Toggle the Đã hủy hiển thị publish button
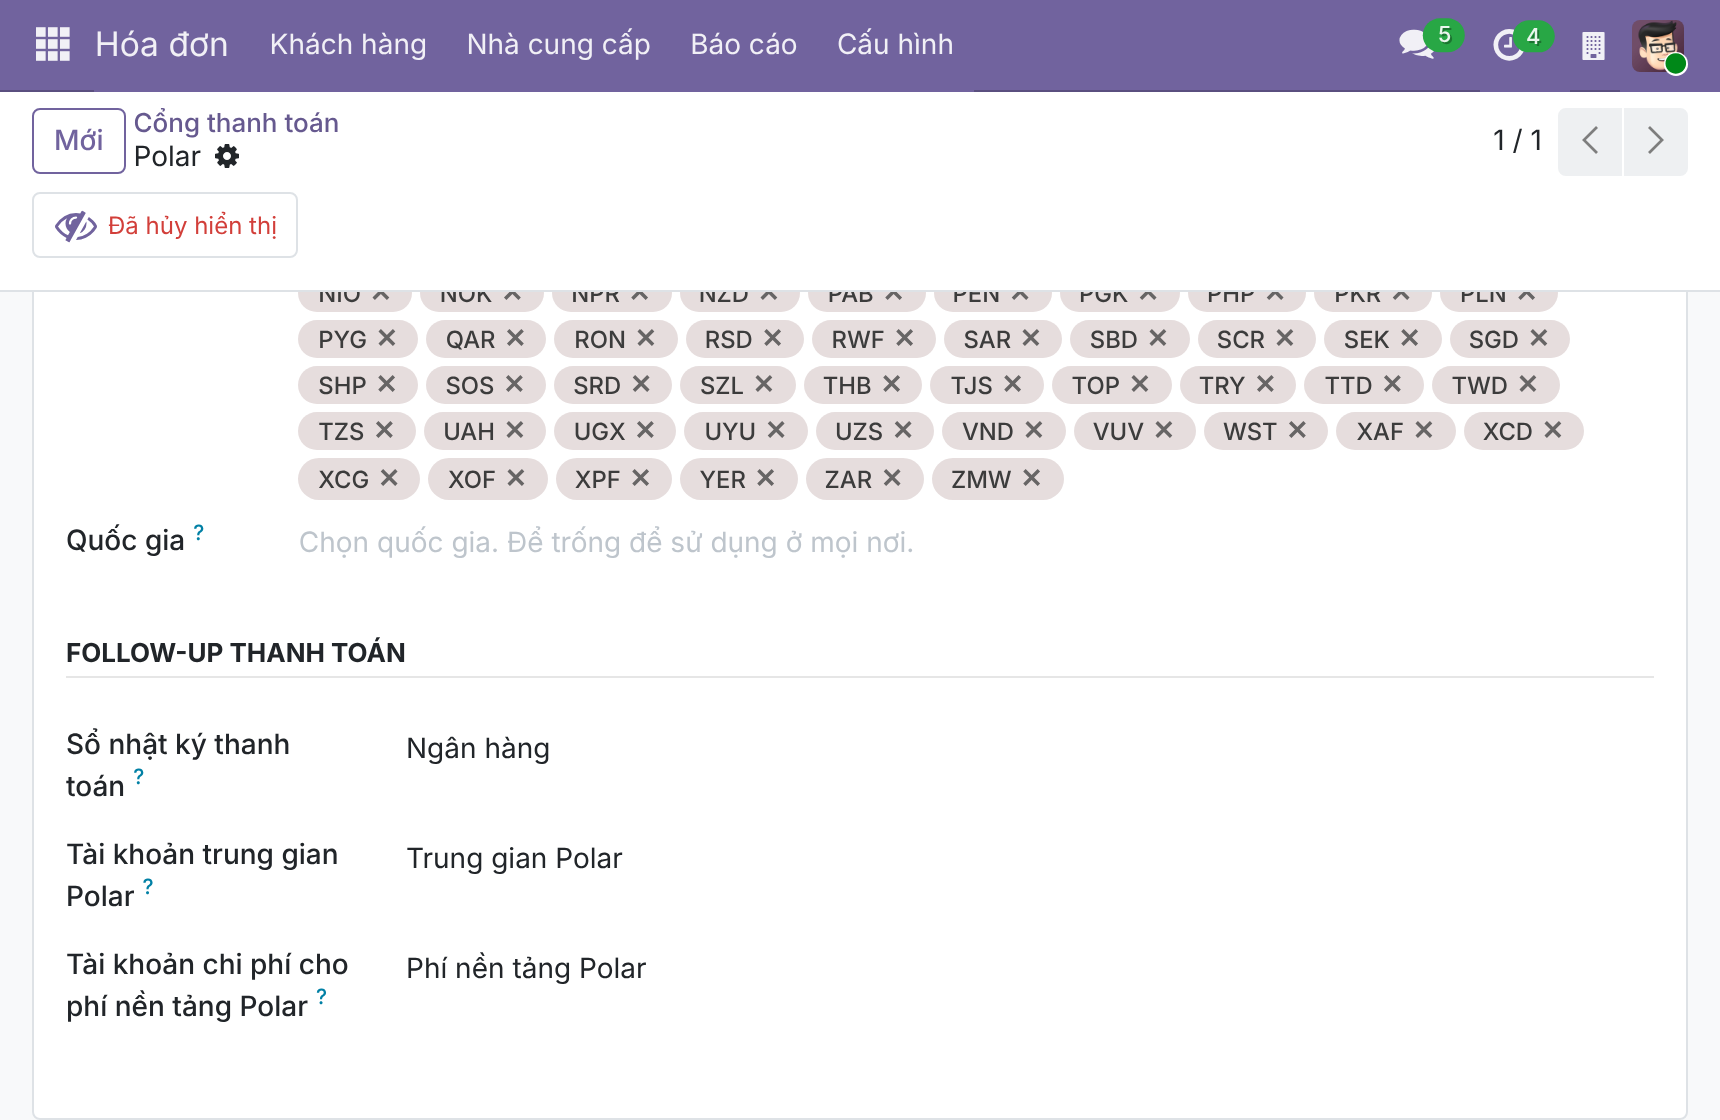 (165, 225)
